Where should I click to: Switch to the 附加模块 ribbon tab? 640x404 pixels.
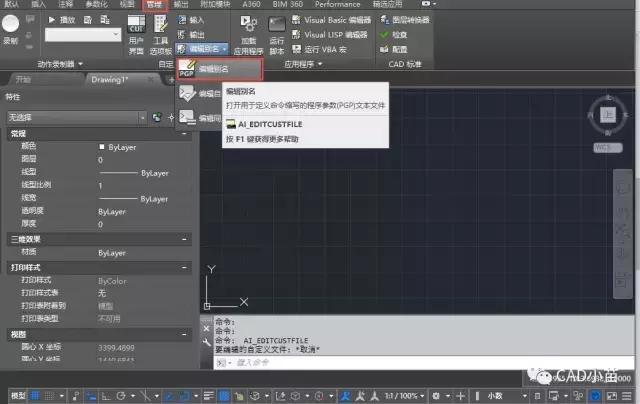[x=216, y=4]
